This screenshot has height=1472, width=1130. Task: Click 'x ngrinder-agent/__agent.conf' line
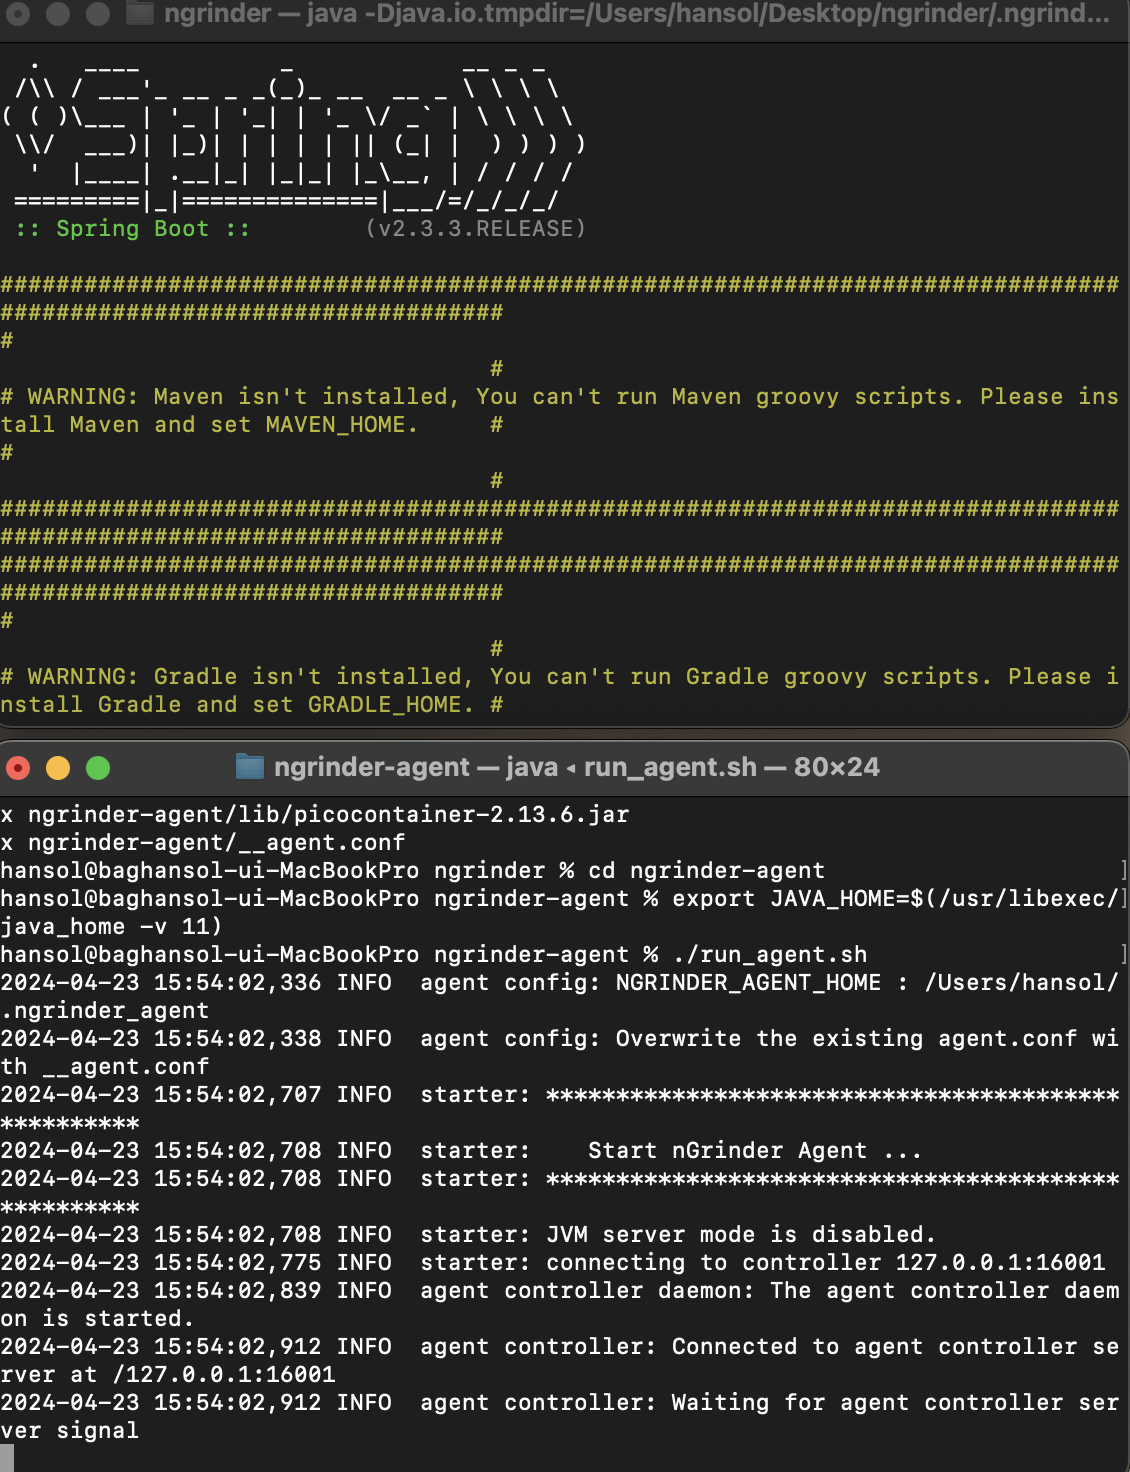tap(203, 843)
